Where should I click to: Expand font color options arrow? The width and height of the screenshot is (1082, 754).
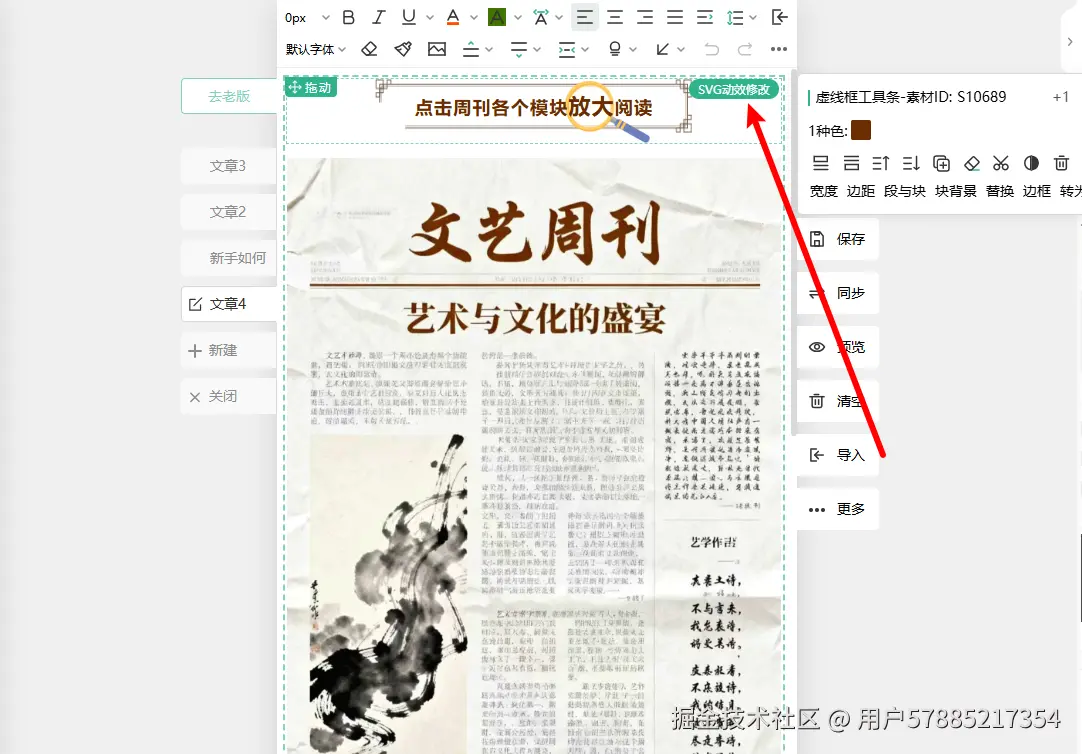click(x=473, y=17)
